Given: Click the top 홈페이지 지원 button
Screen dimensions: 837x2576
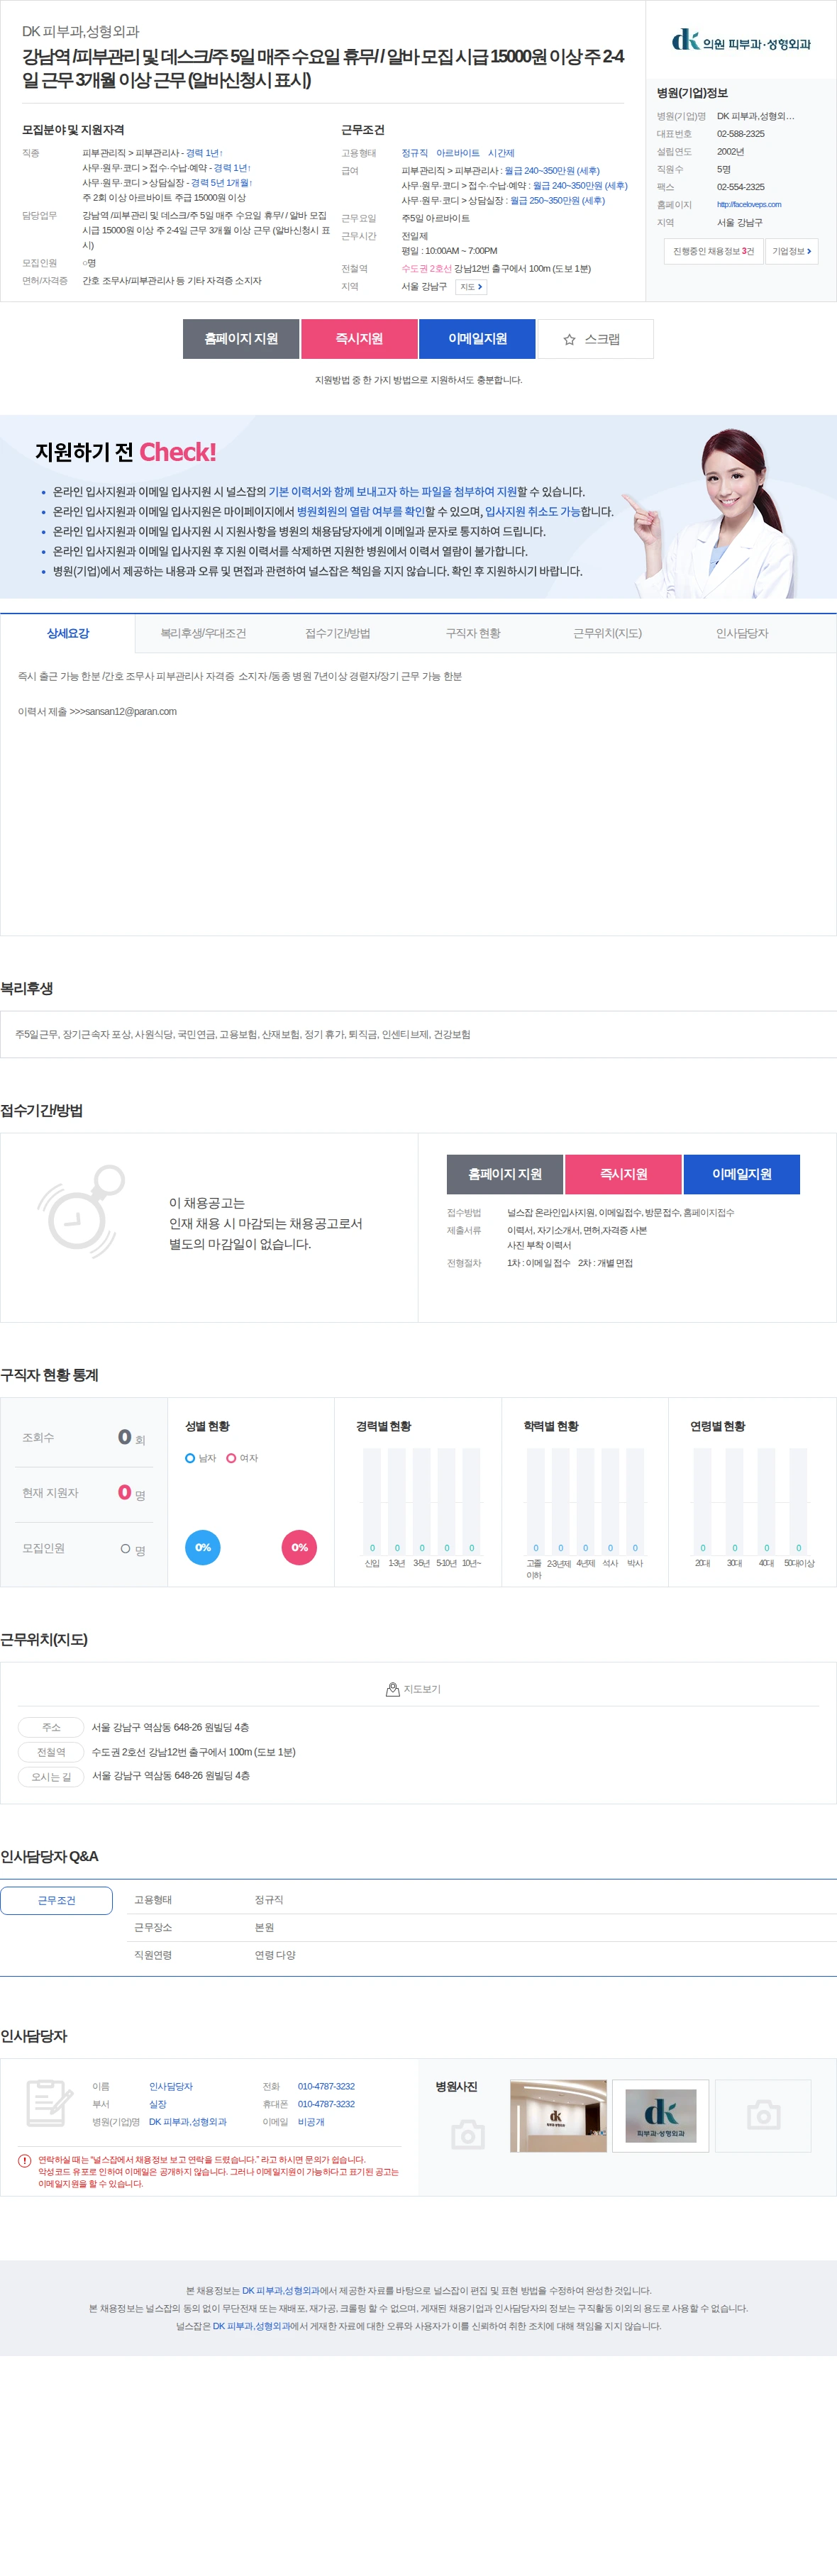Looking at the screenshot, I should coord(241,339).
